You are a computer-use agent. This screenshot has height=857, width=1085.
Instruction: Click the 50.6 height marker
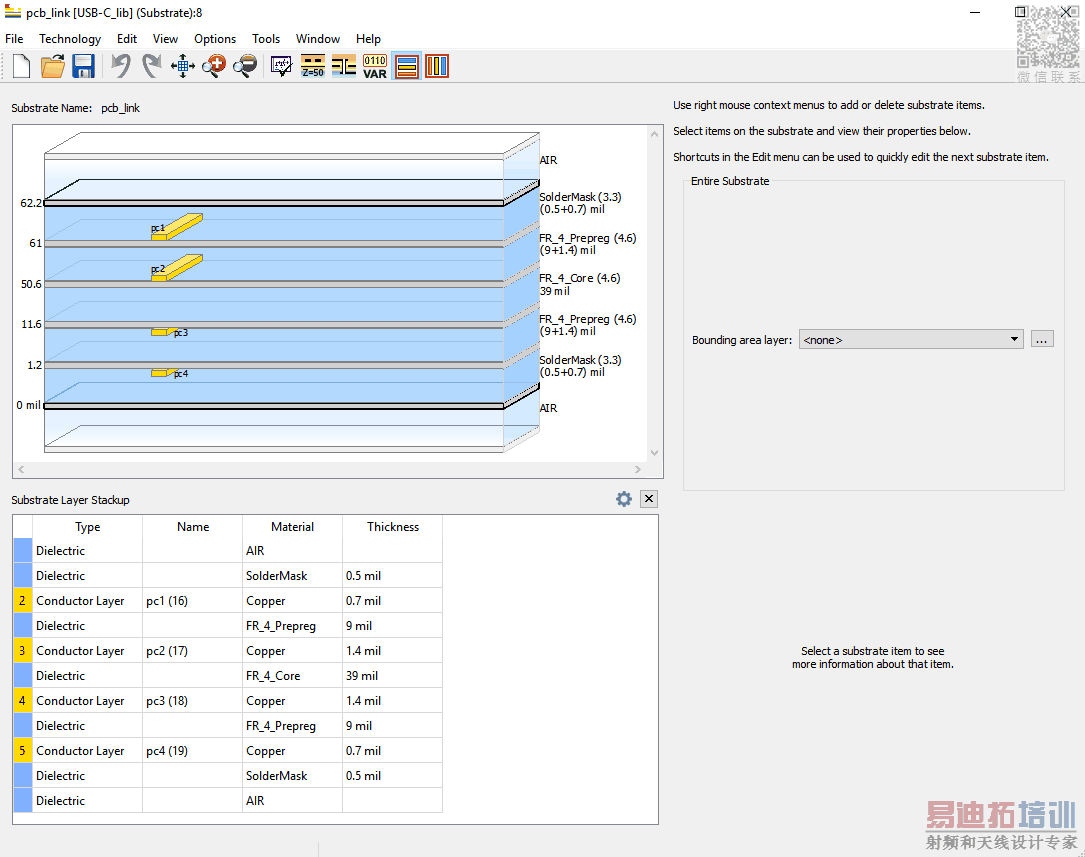coord(30,284)
